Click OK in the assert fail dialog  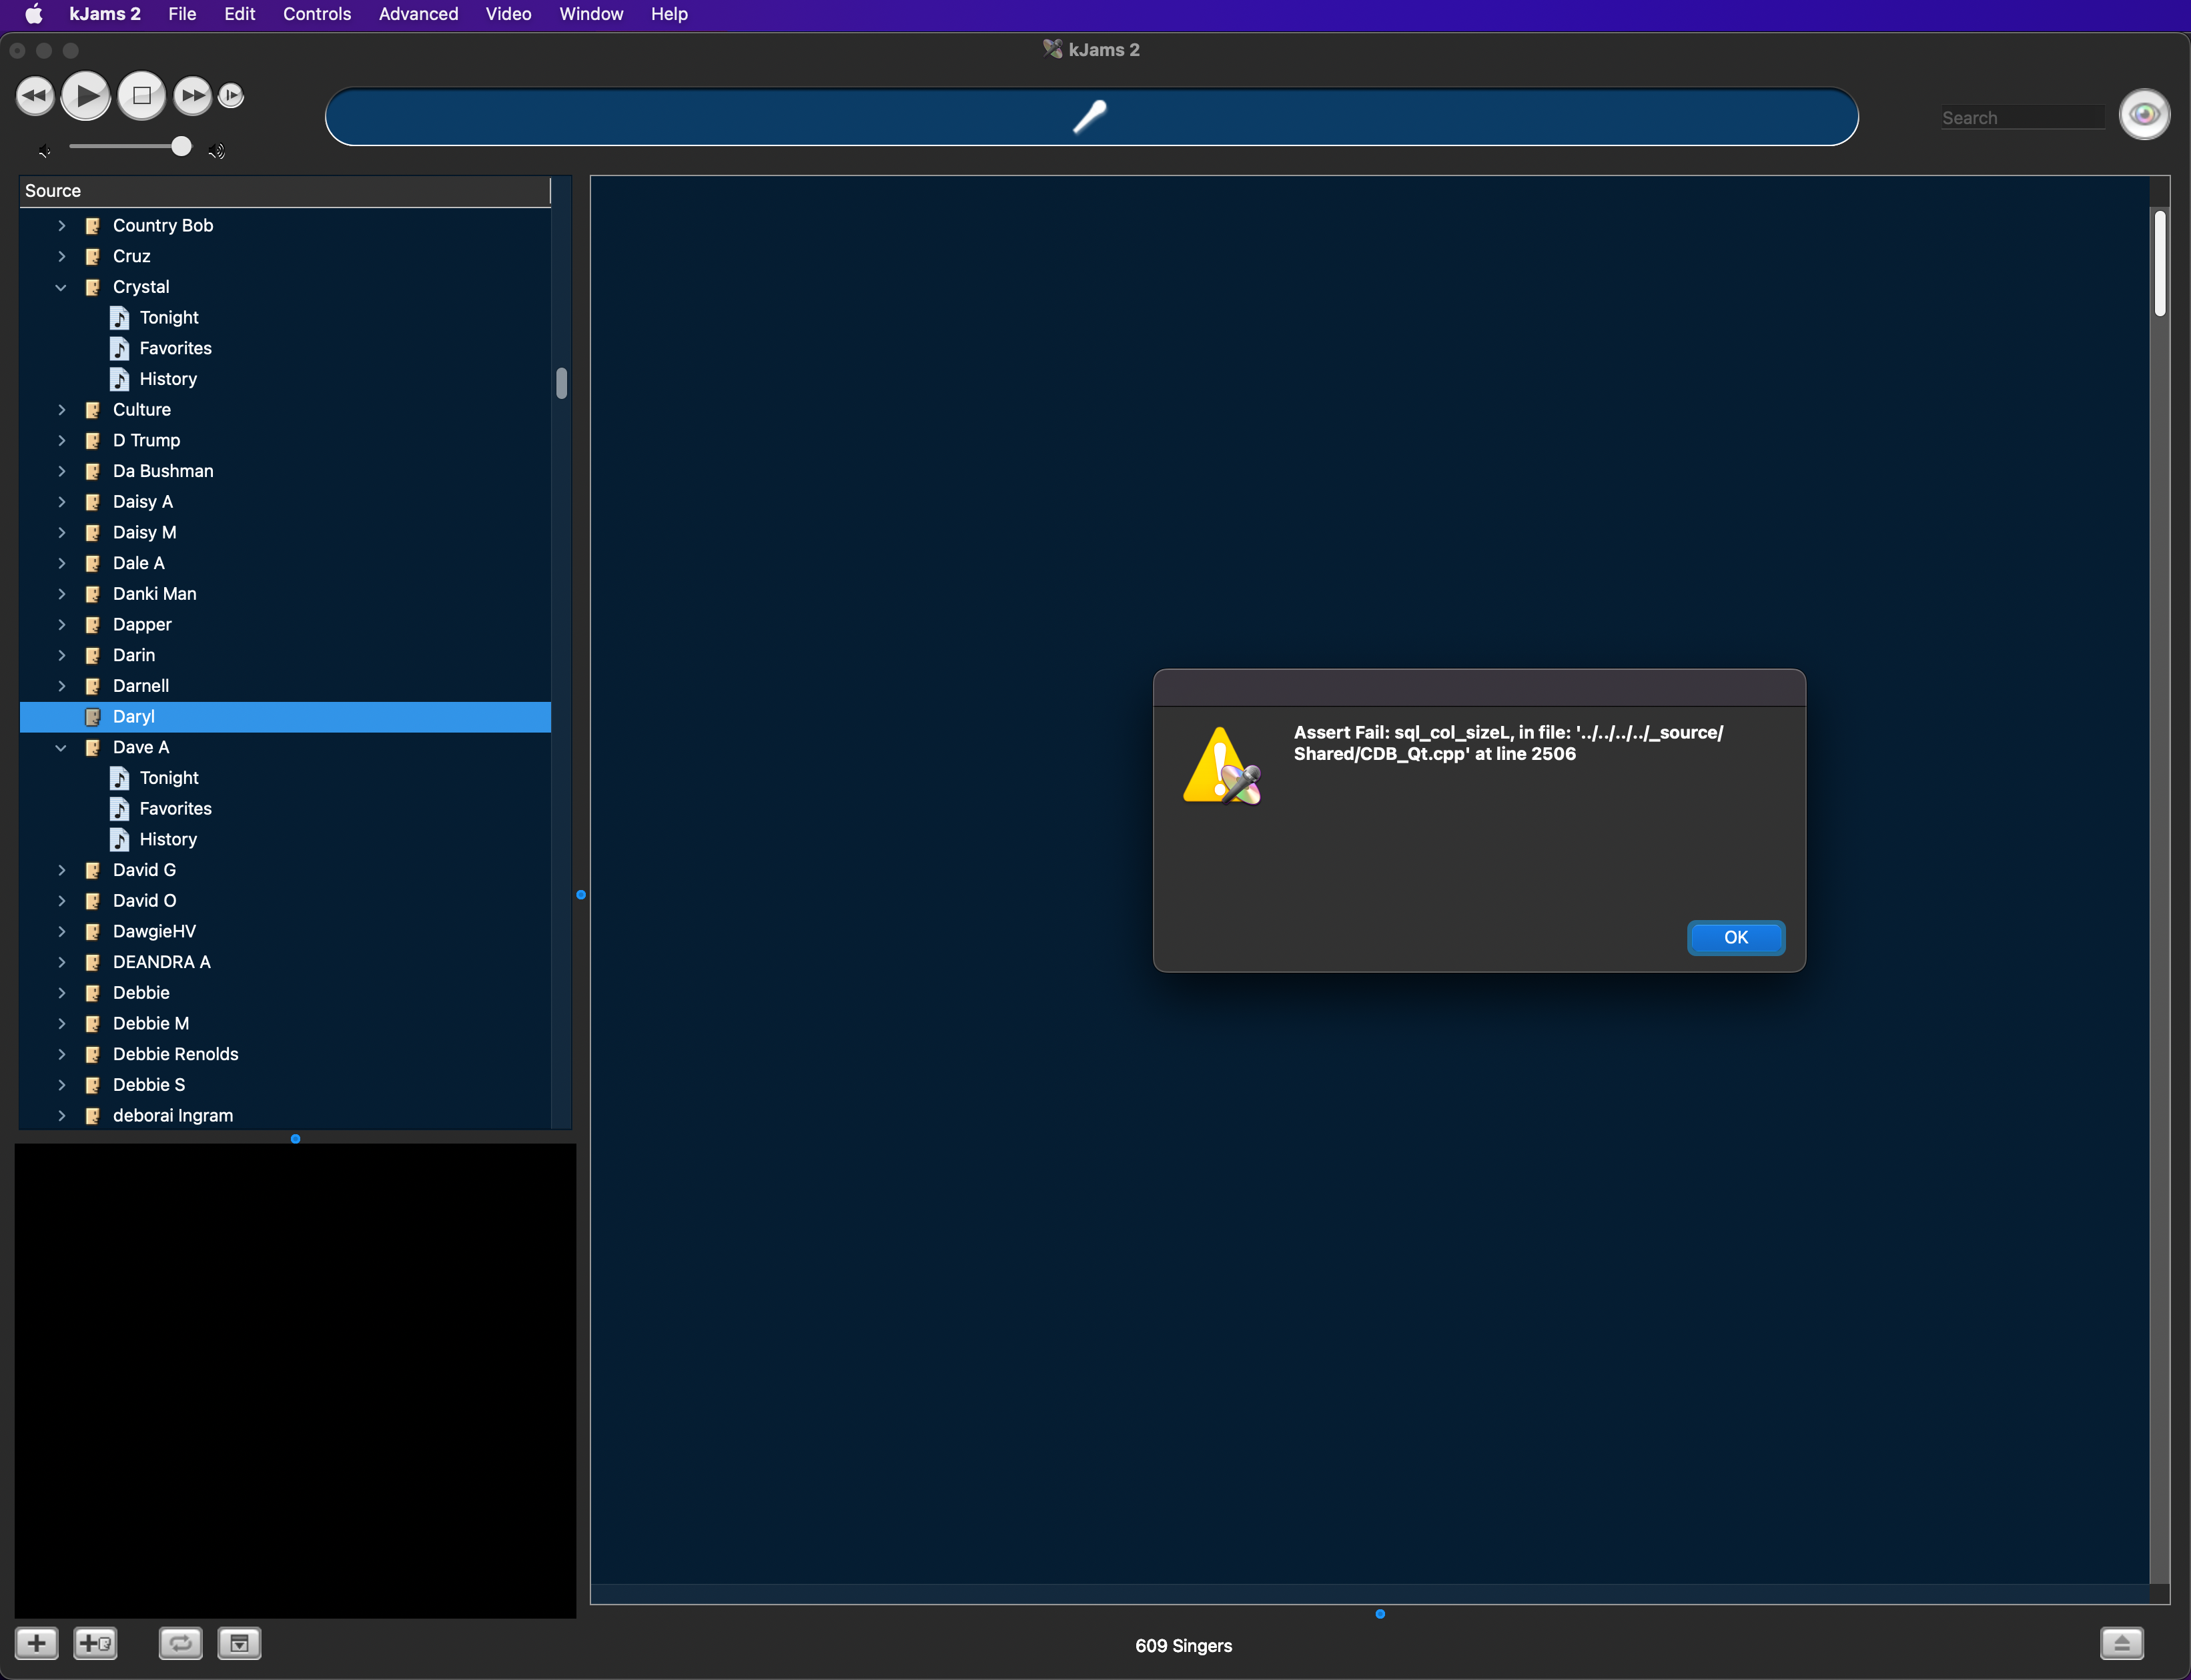[1735, 937]
